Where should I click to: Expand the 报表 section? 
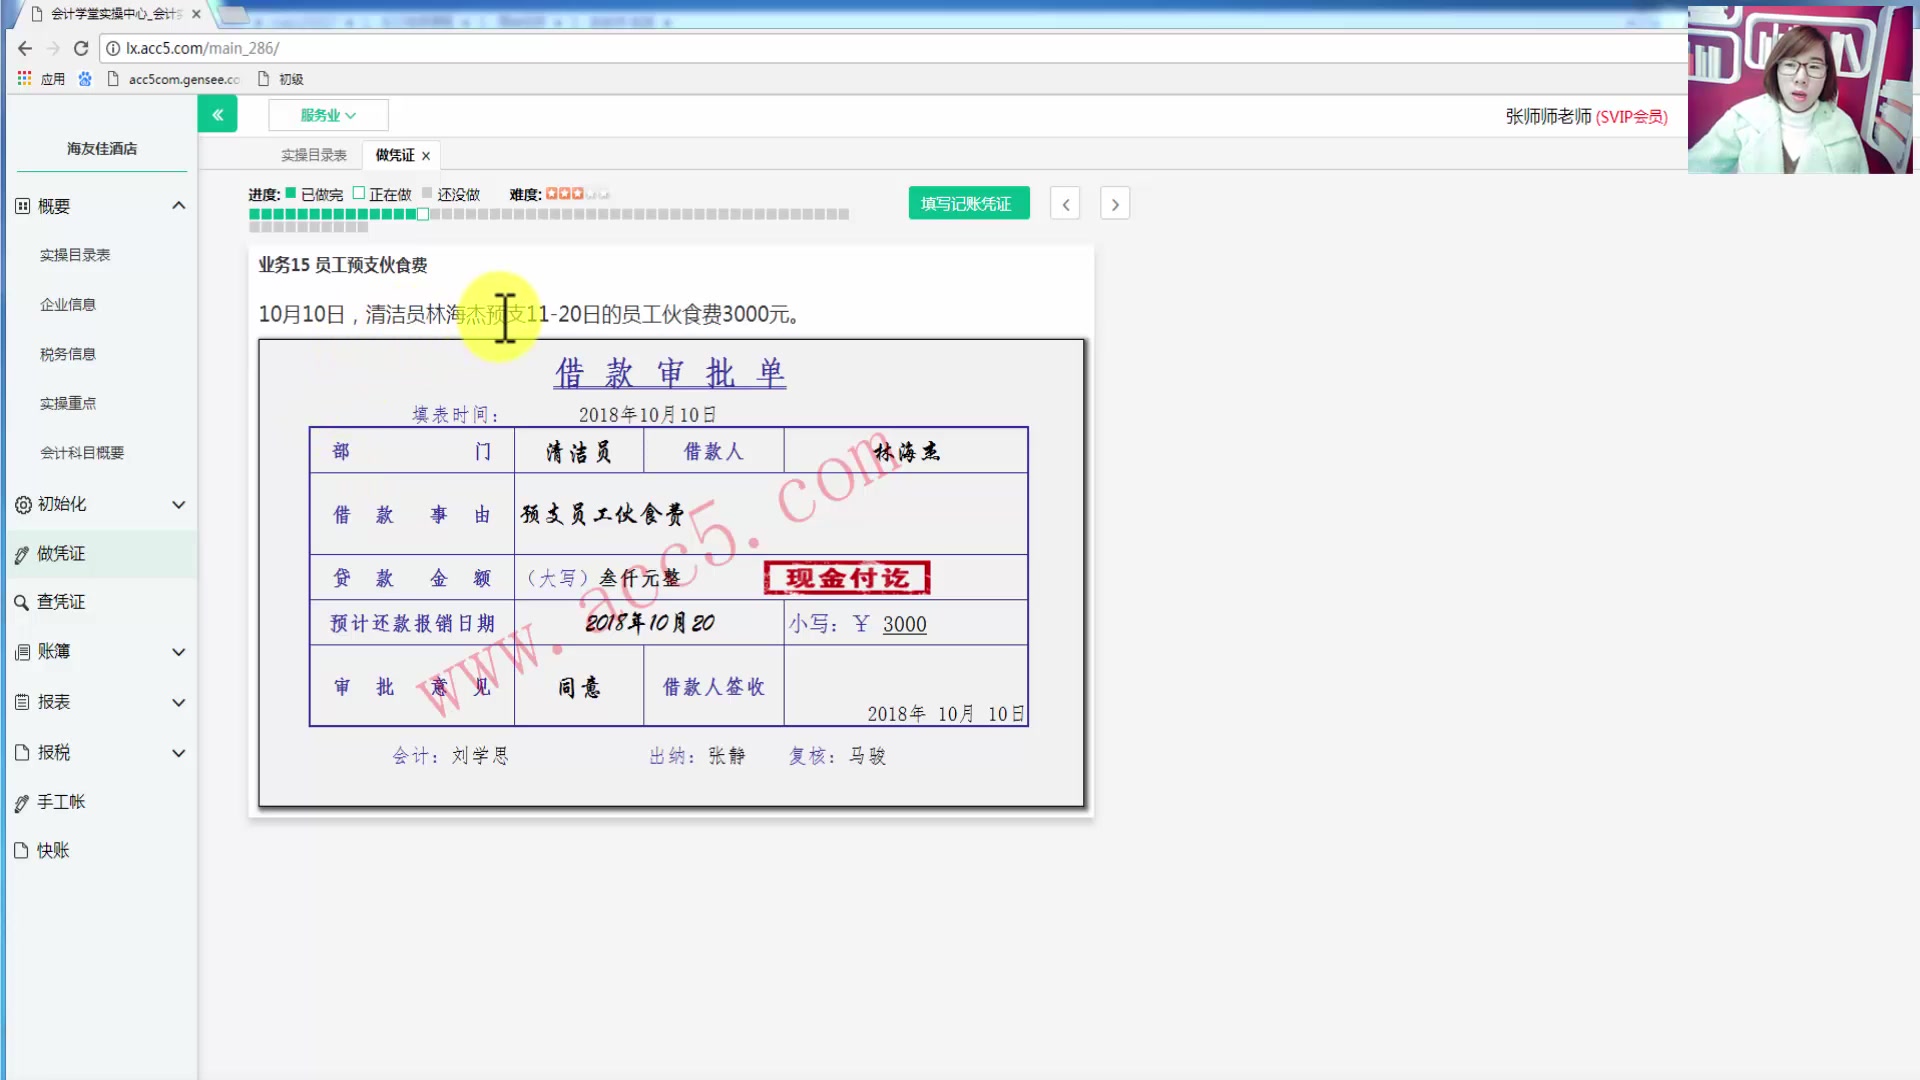pyautogui.click(x=179, y=702)
